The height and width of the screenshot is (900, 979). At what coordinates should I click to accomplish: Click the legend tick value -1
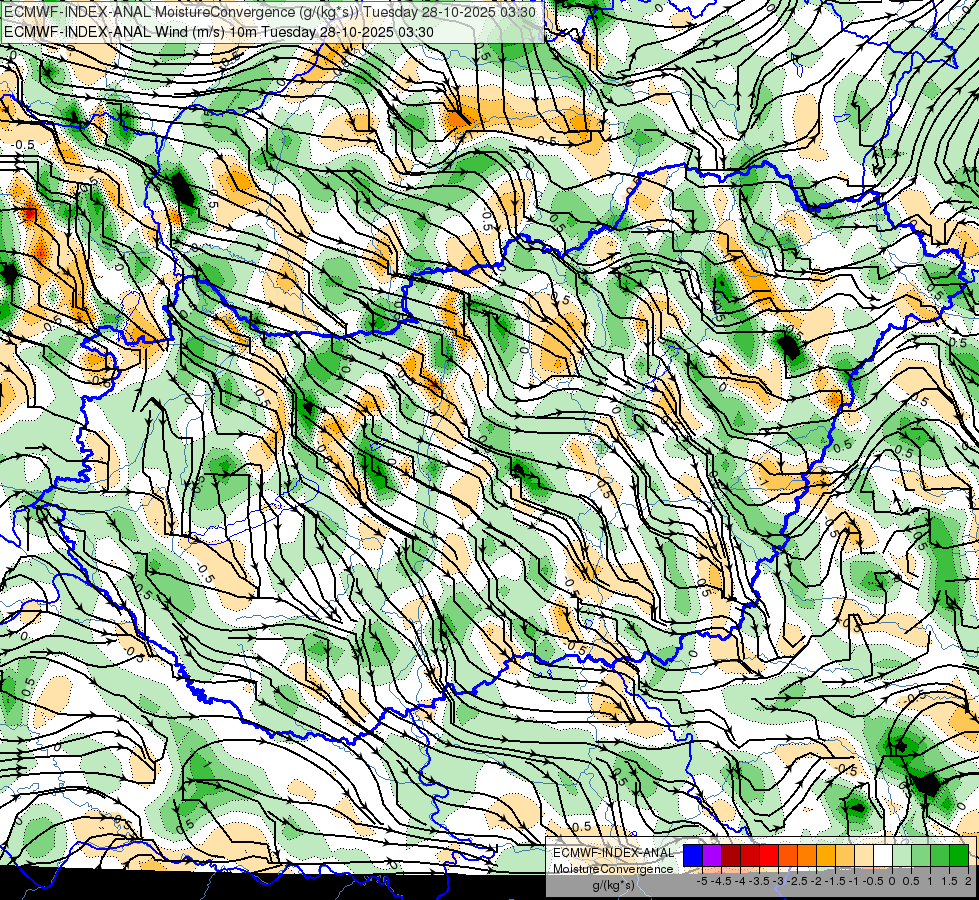point(854,881)
